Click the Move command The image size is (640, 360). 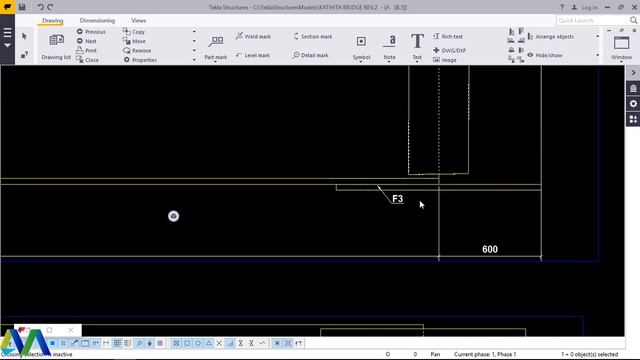coord(134,41)
